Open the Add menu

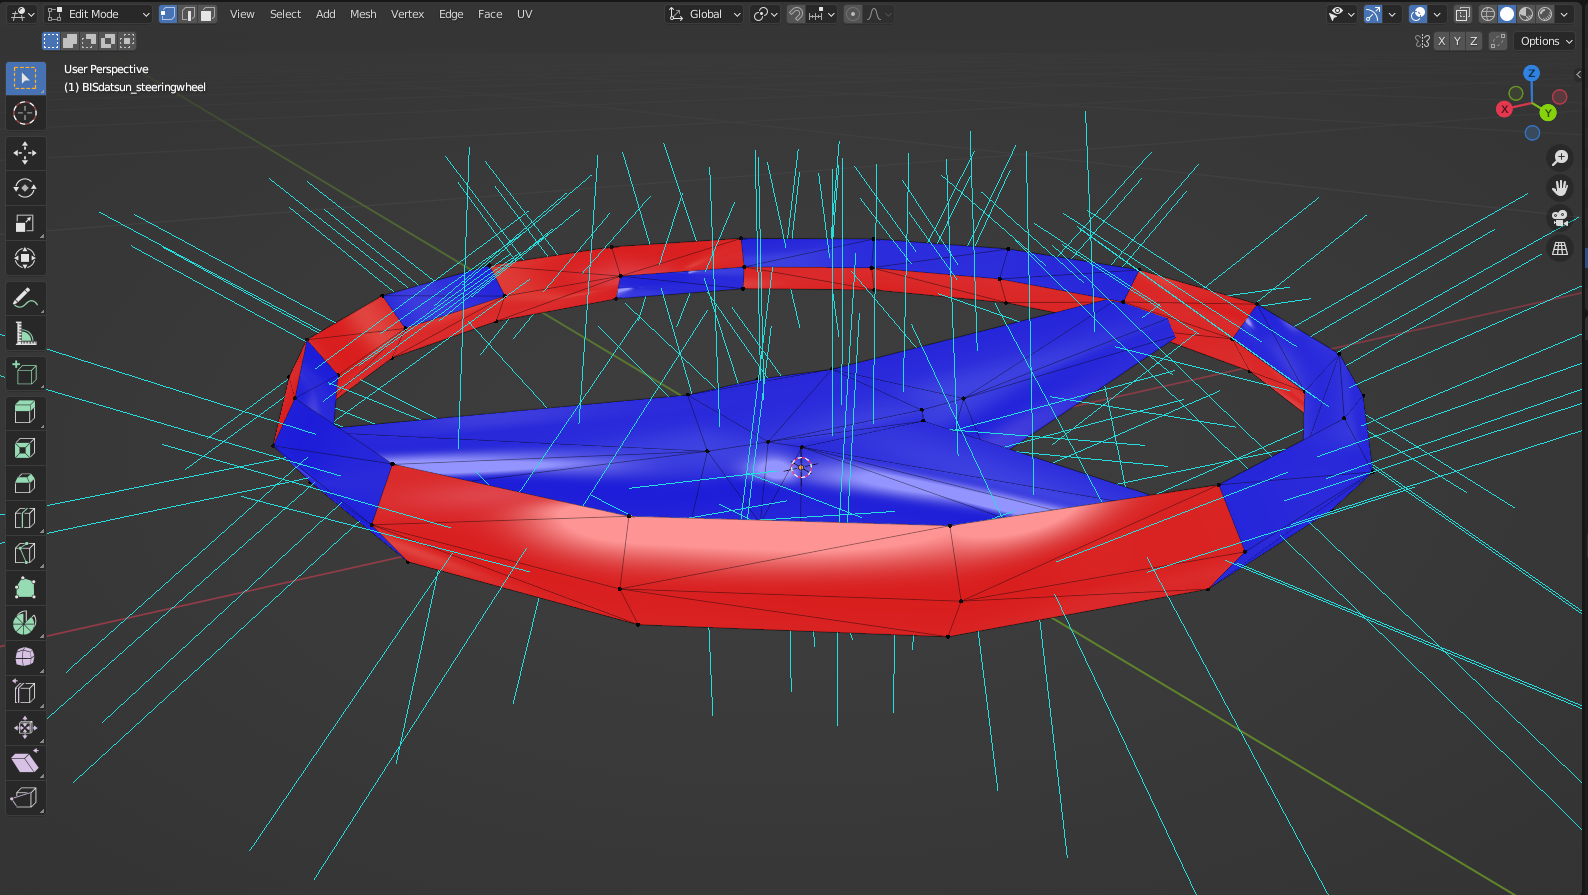click(x=326, y=14)
